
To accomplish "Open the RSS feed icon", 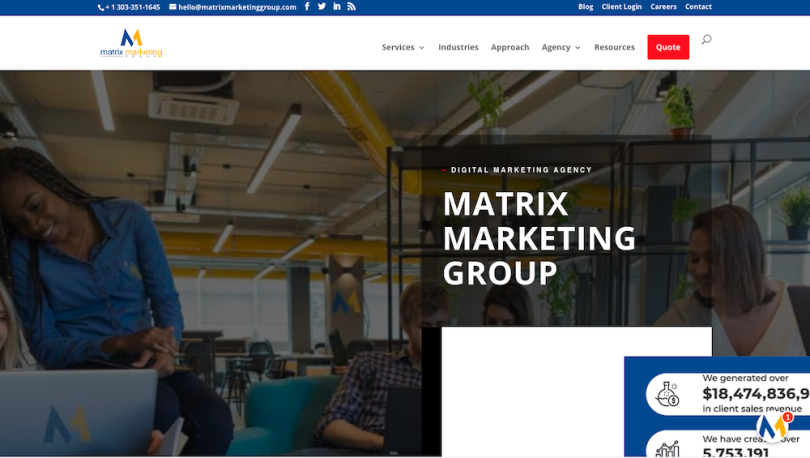I will pos(351,7).
